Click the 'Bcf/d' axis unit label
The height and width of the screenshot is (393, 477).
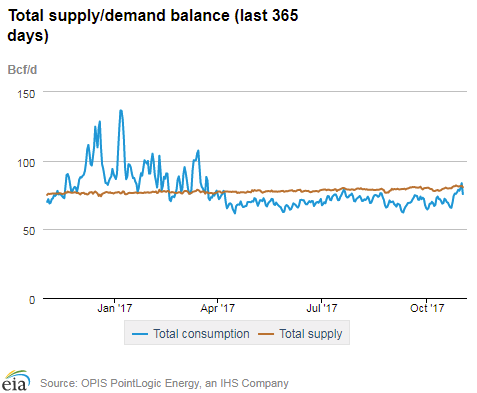click(22, 70)
